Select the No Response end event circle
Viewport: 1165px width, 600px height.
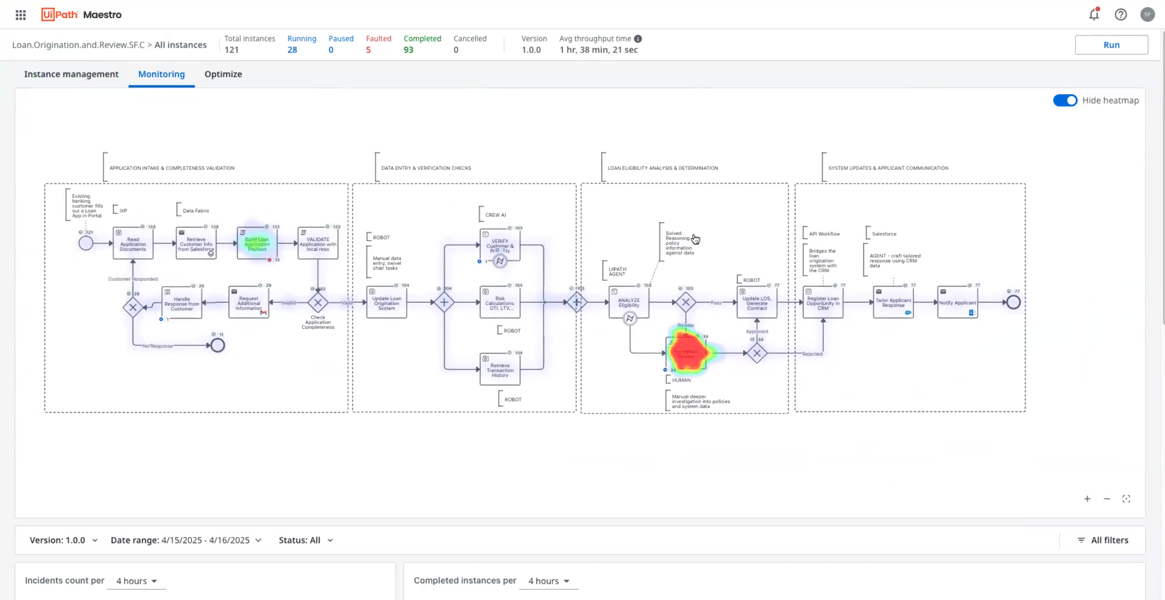(x=217, y=345)
